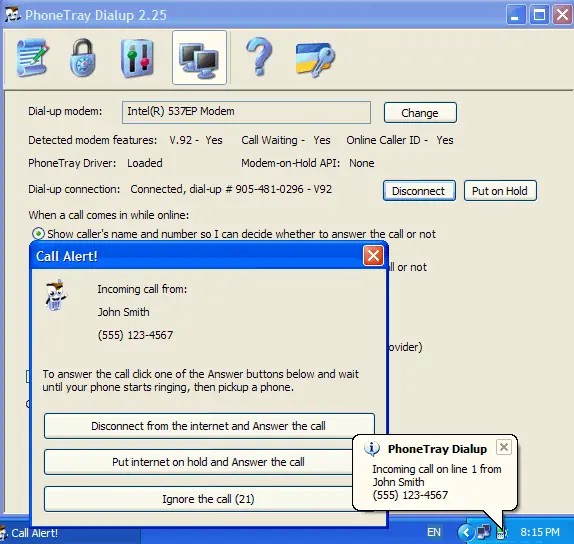
Task: Close the Call Alert dialog
Action: (373, 256)
